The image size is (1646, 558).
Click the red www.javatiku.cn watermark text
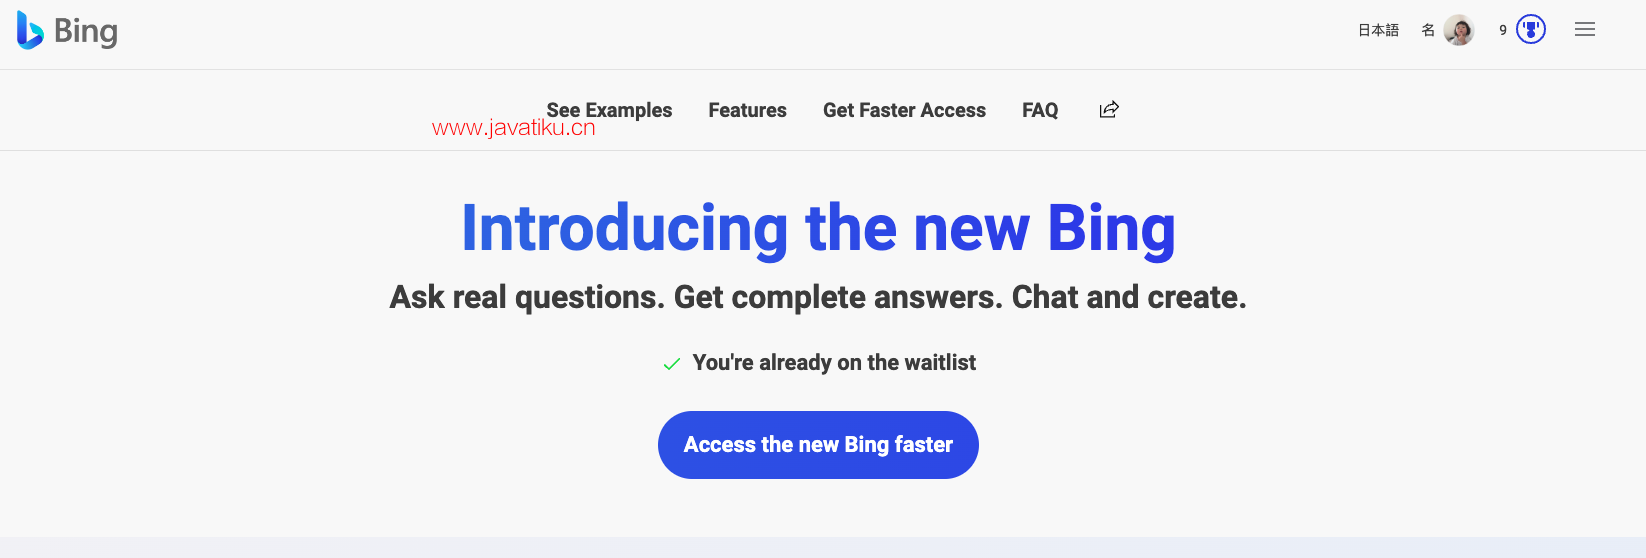[514, 128]
